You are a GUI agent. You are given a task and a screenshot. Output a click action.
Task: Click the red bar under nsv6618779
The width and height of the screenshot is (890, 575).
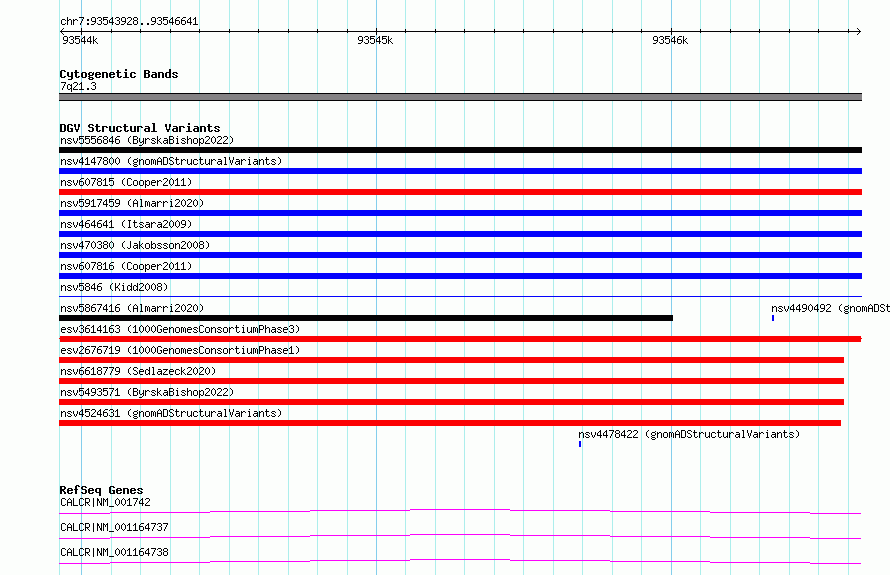click(x=451, y=381)
